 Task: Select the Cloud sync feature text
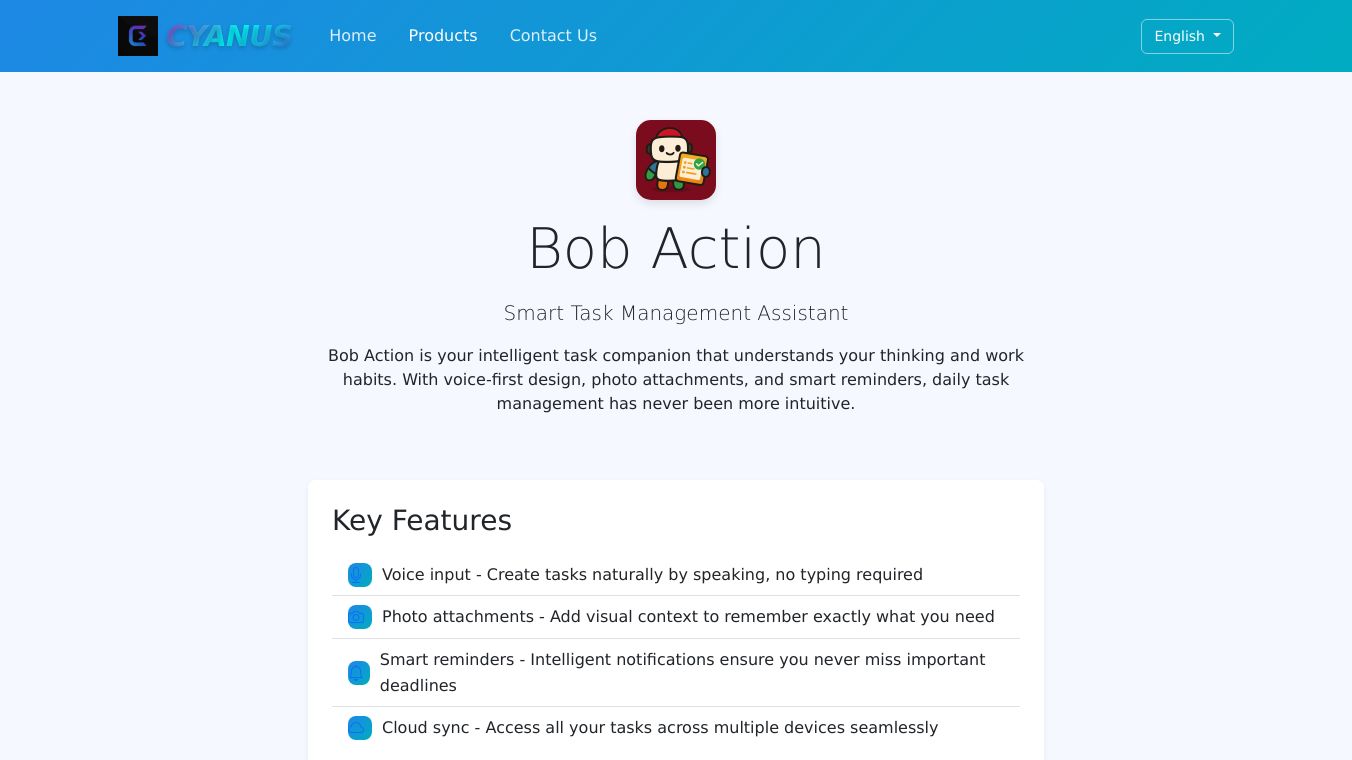(660, 728)
